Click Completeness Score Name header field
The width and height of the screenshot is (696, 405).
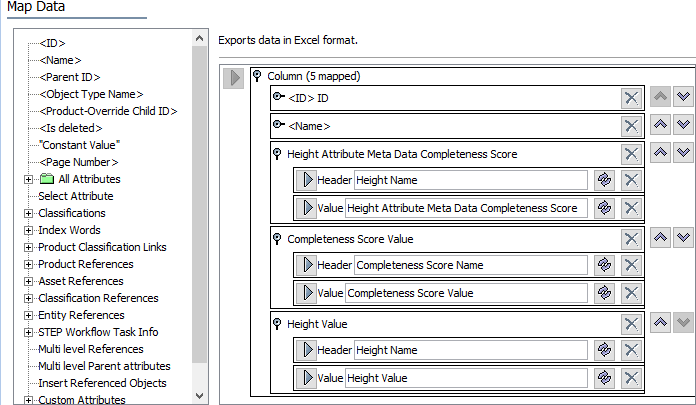(x=471, y=265)
